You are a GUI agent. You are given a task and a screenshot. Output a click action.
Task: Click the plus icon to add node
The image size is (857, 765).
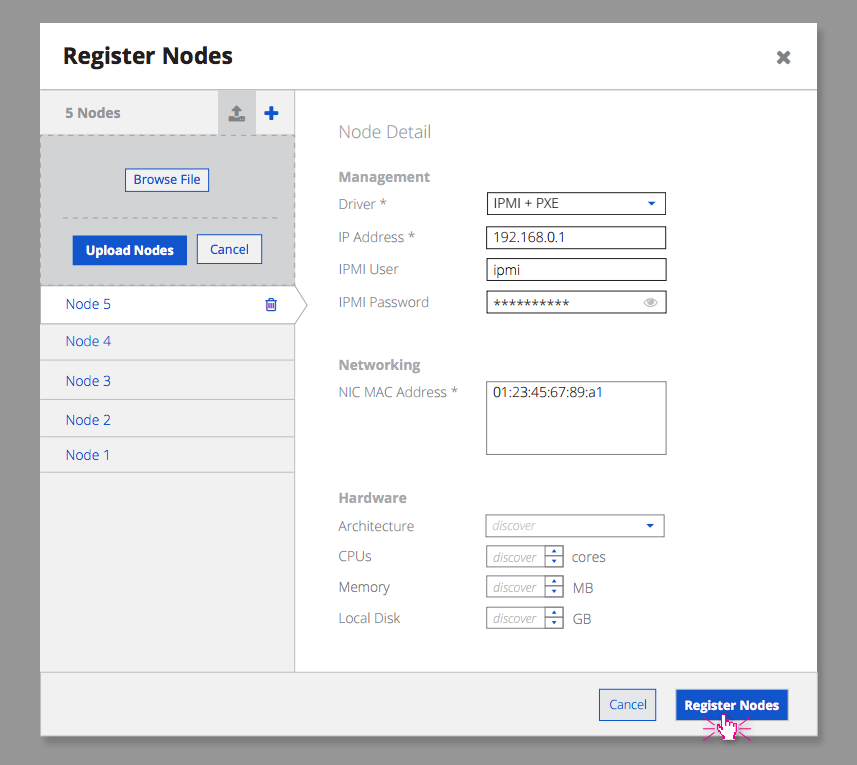(x=271, y=113)
